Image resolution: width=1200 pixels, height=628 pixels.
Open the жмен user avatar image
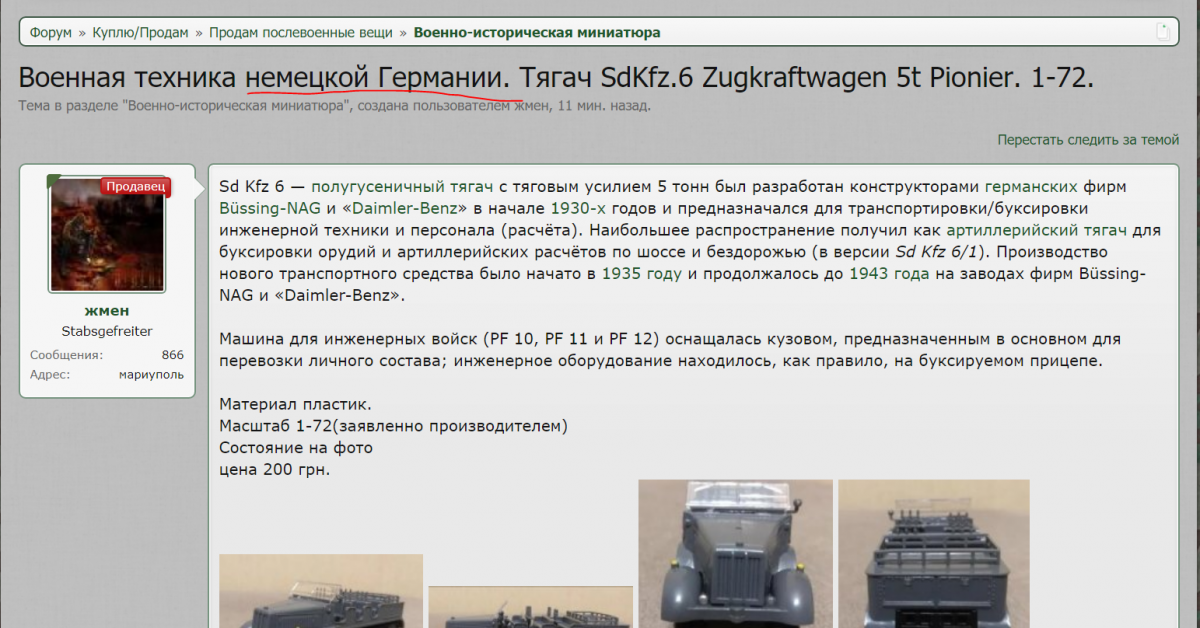tap(106, 235)
